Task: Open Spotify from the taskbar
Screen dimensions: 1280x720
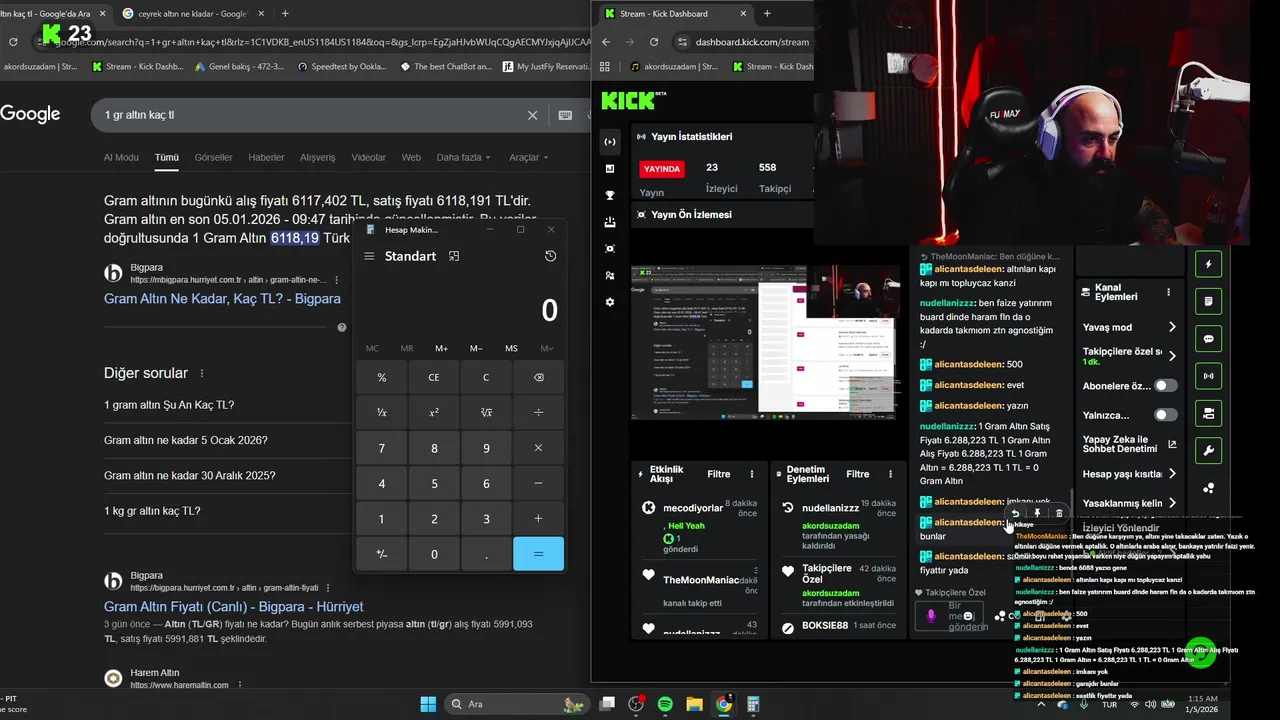Action: click(665, 704)
